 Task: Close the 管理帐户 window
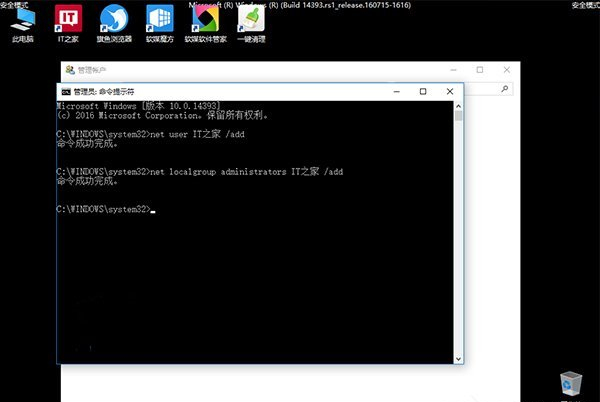(x=507, y=70)
